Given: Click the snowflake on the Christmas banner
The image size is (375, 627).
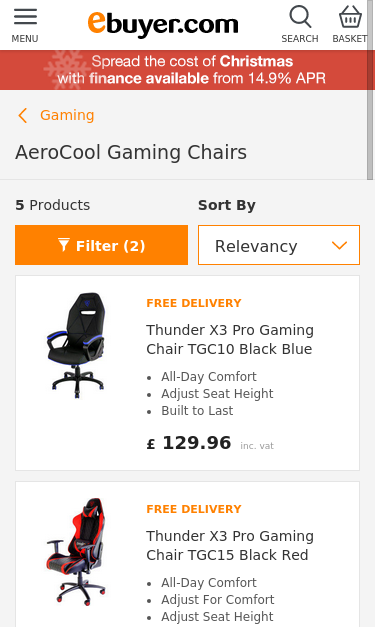Looking at the screenshot, I should (x=66, y=70).
